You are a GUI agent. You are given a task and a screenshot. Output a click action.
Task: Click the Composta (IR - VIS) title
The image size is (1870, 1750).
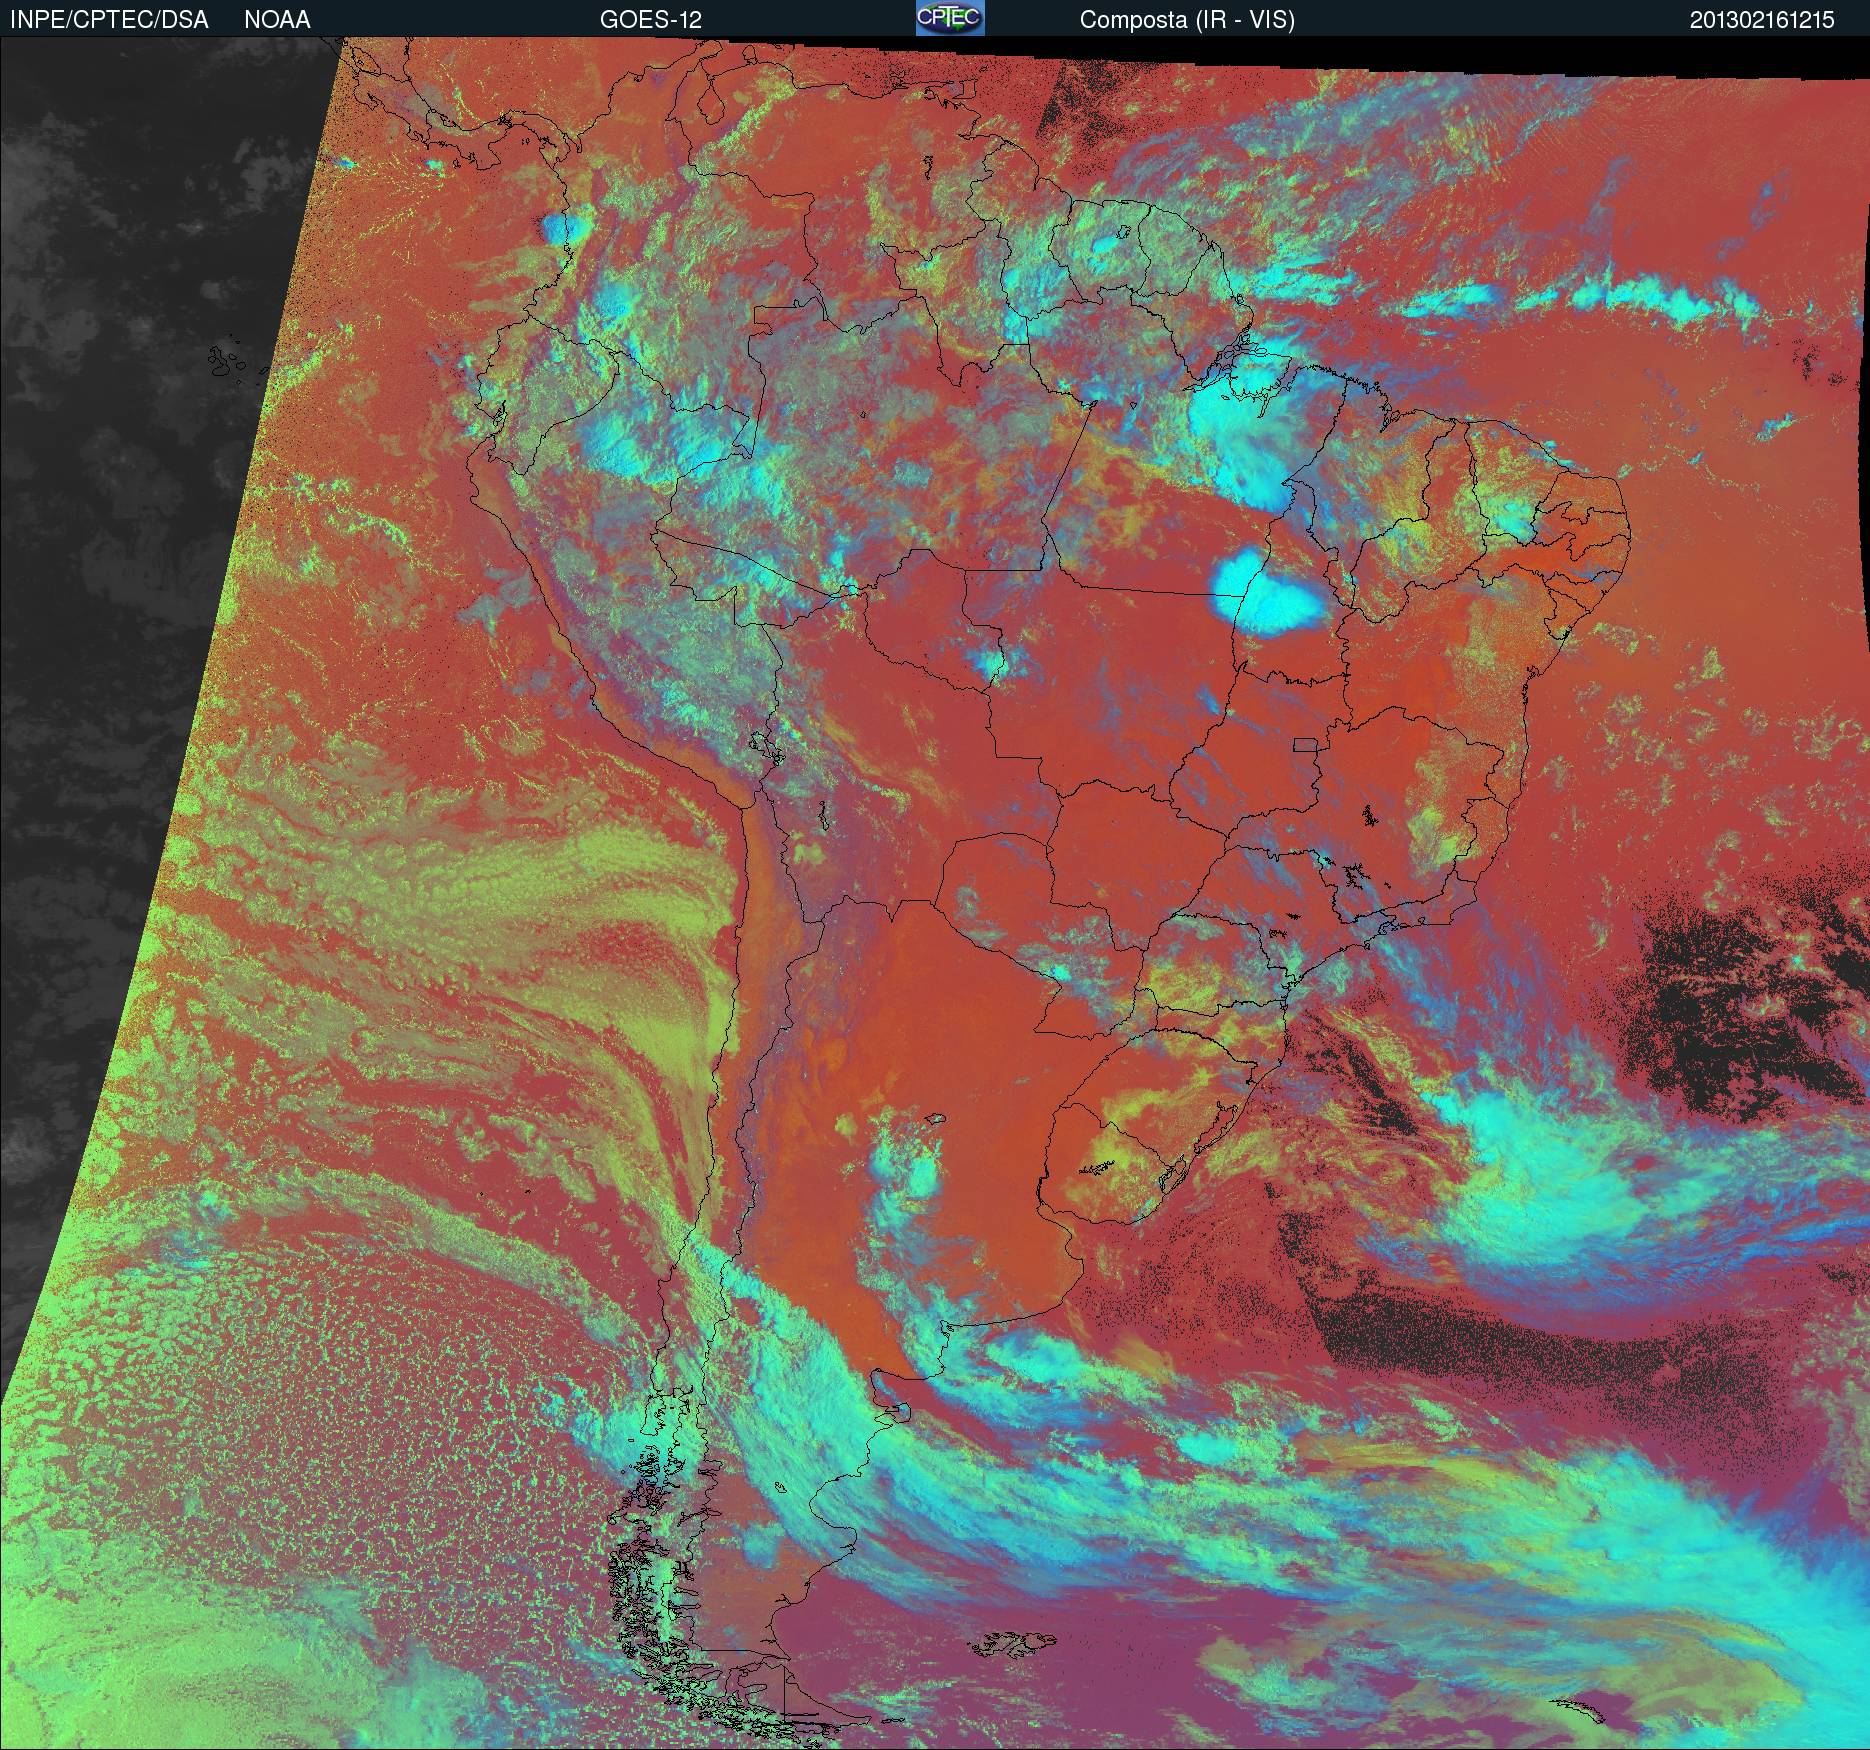click(1187, 20)
